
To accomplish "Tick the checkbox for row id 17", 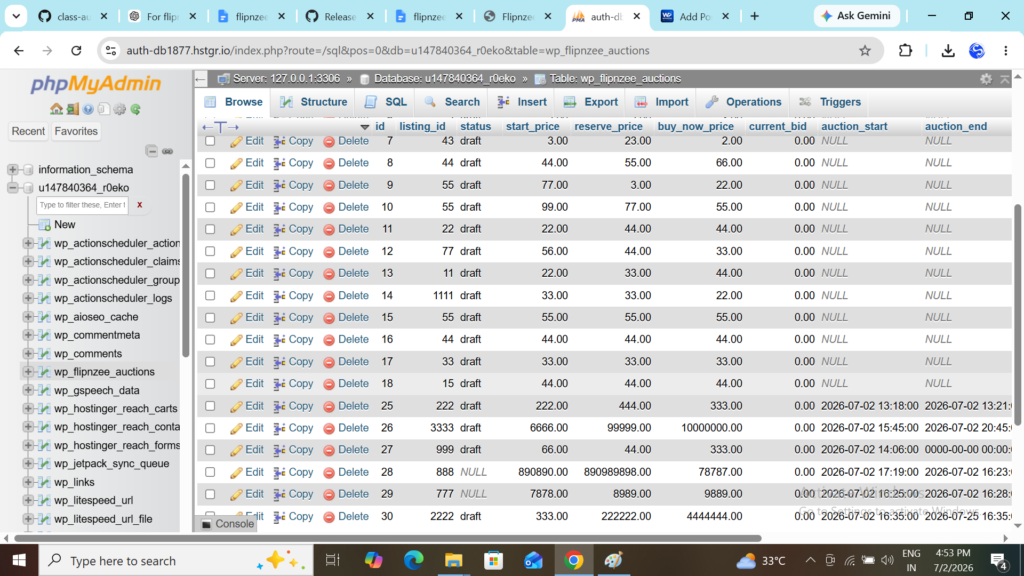I will coord(210,362).
